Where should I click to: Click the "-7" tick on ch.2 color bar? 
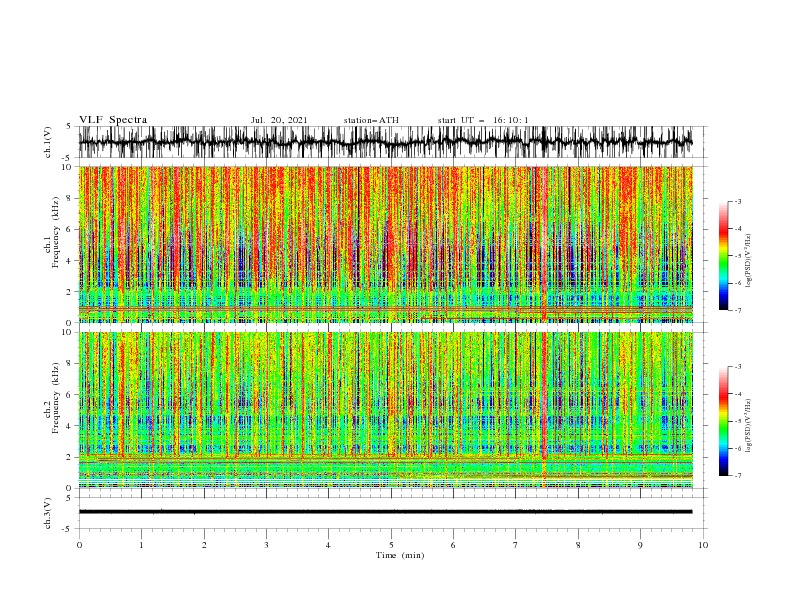pyautogui.click(x=738, y=476)
